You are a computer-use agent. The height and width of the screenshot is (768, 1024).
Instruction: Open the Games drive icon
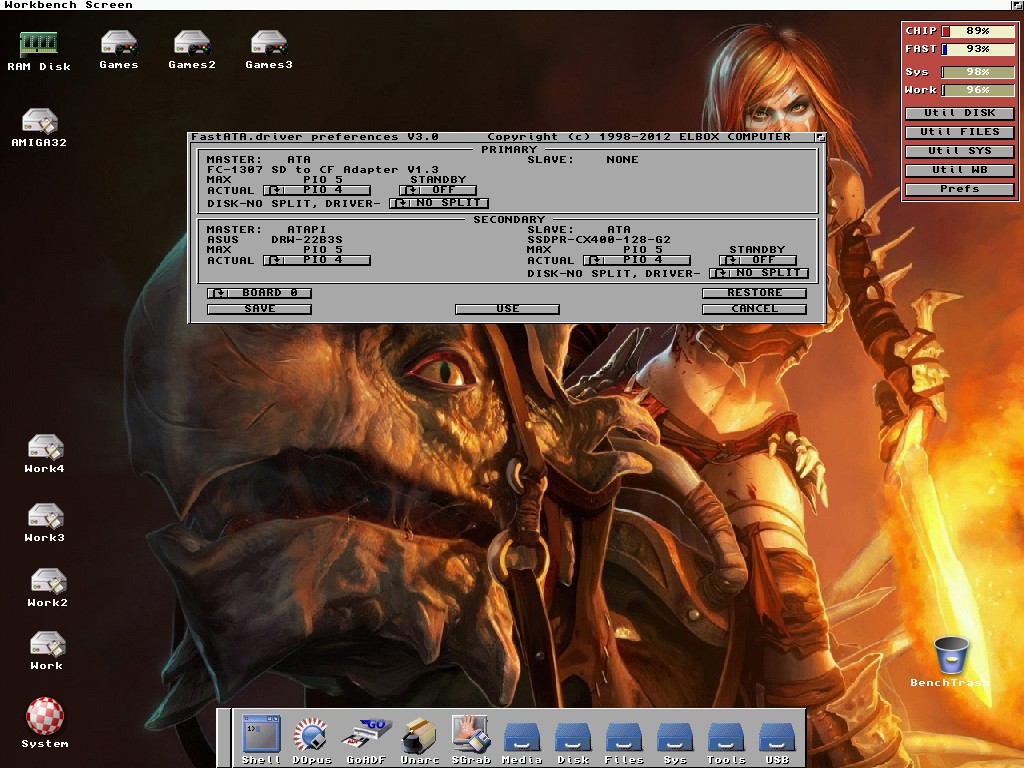point(119,50)
